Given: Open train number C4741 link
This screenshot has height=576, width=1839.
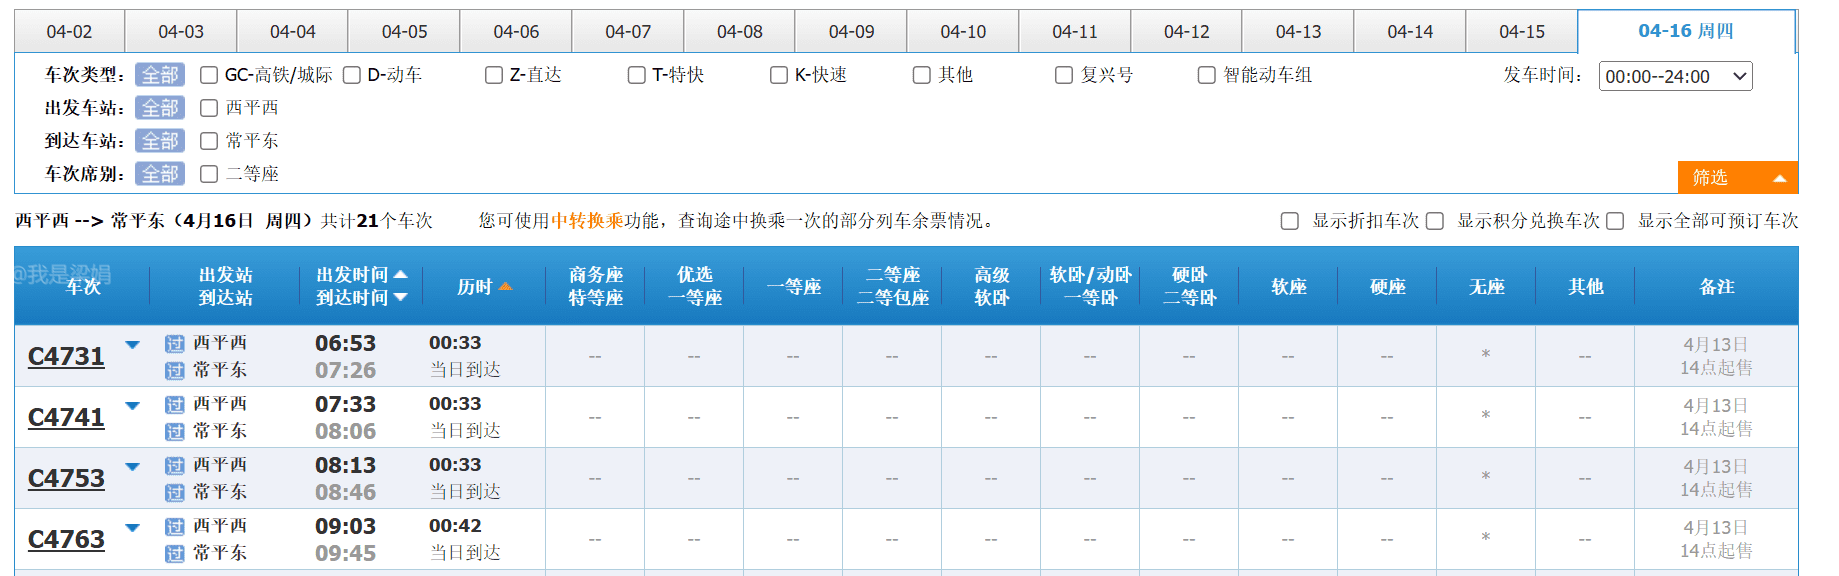Looking at the screenshot, I should click(66, 418).
